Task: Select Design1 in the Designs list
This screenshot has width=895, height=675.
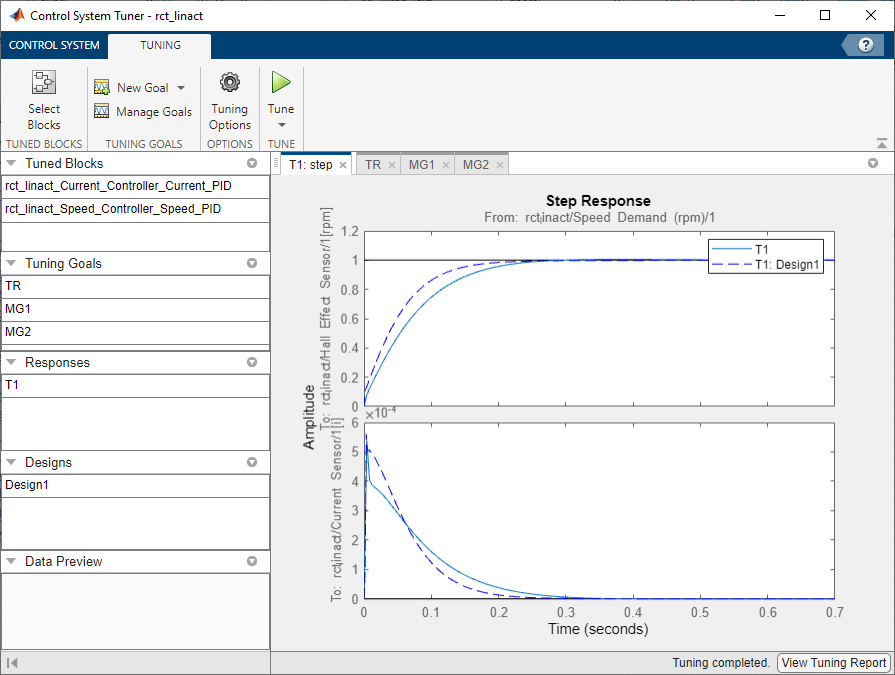Action: (27, 485)
